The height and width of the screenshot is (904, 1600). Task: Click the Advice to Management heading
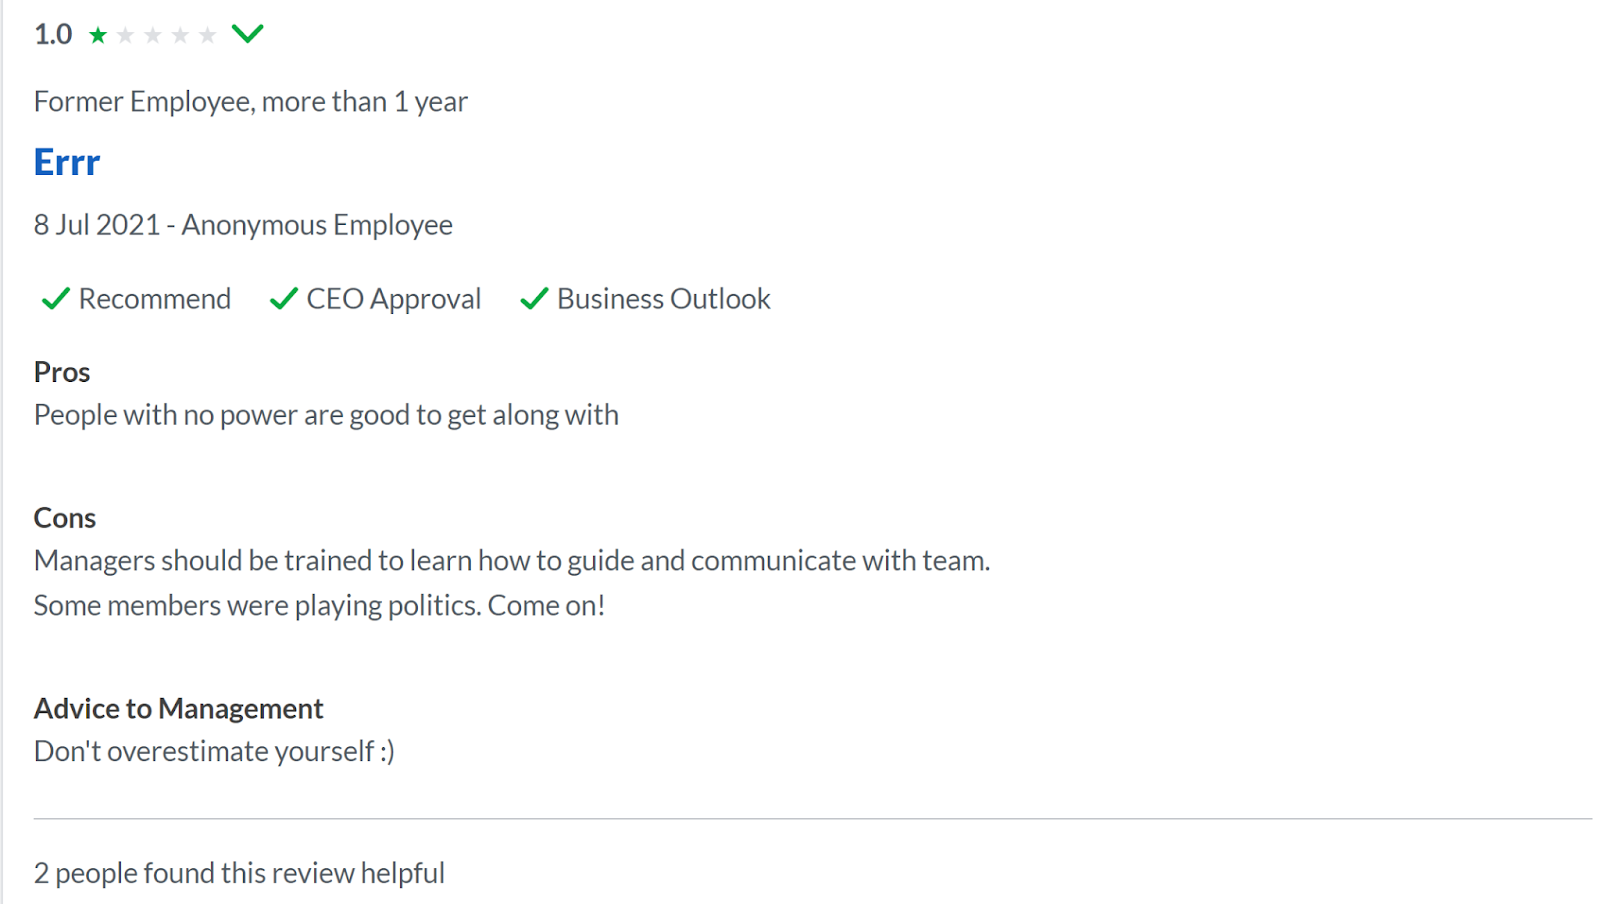click(x=179, y=709)
